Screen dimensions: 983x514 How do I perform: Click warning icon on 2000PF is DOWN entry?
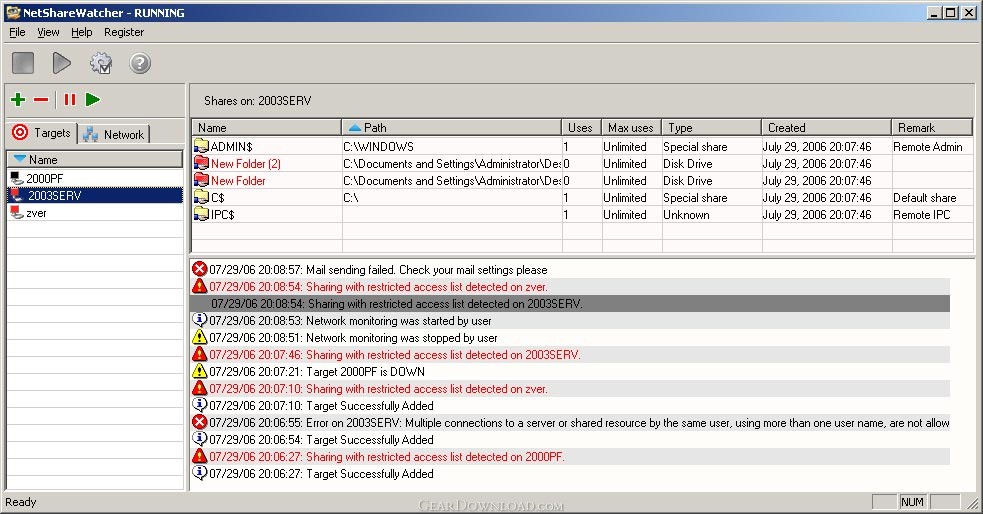tap(199, 370)
